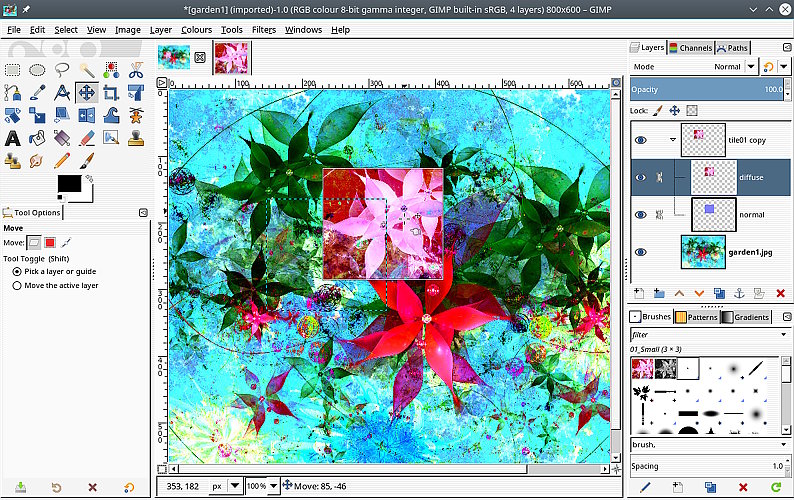Image resolution: width=794 pixels, height=500 pixels.
Task: Anchor the floating layer
Action: (739, 293)
